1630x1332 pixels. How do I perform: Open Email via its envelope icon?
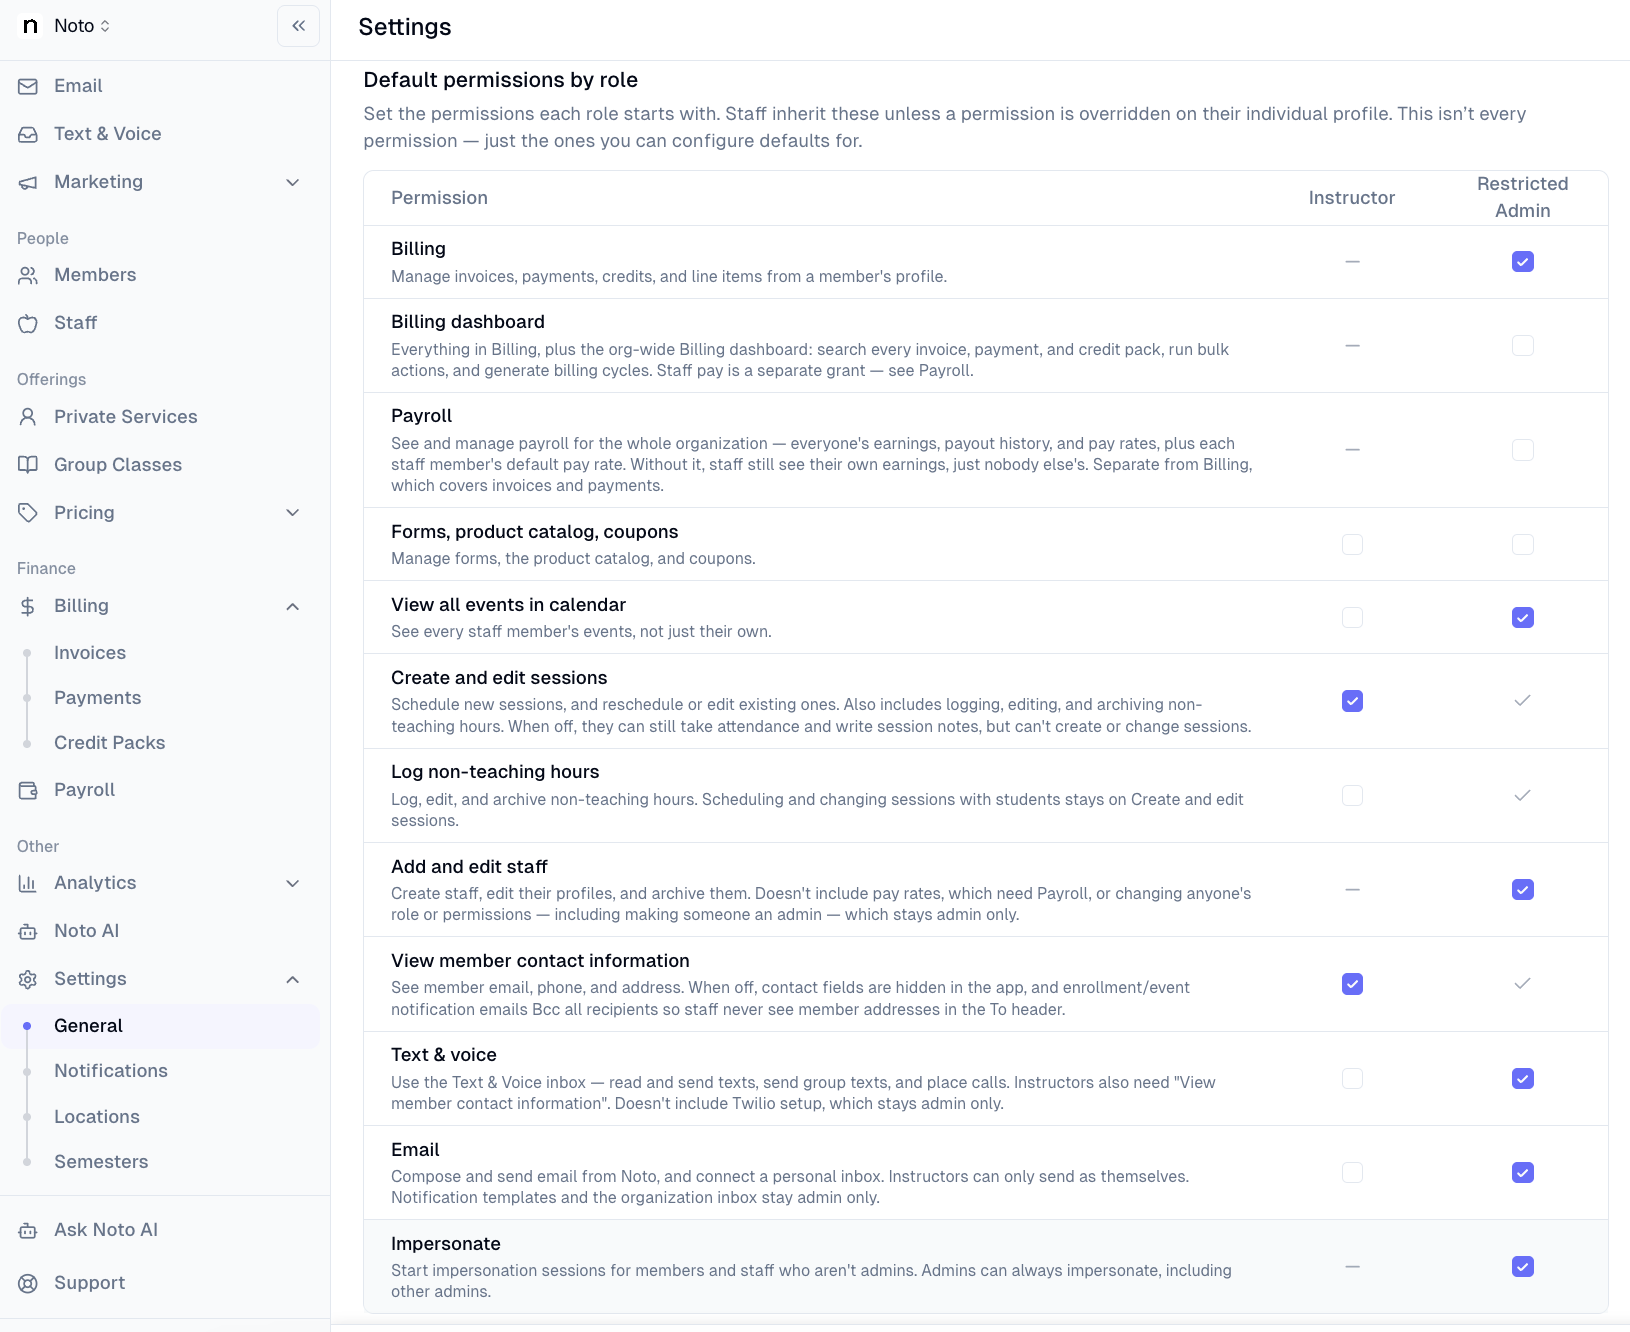click(28, 86)
